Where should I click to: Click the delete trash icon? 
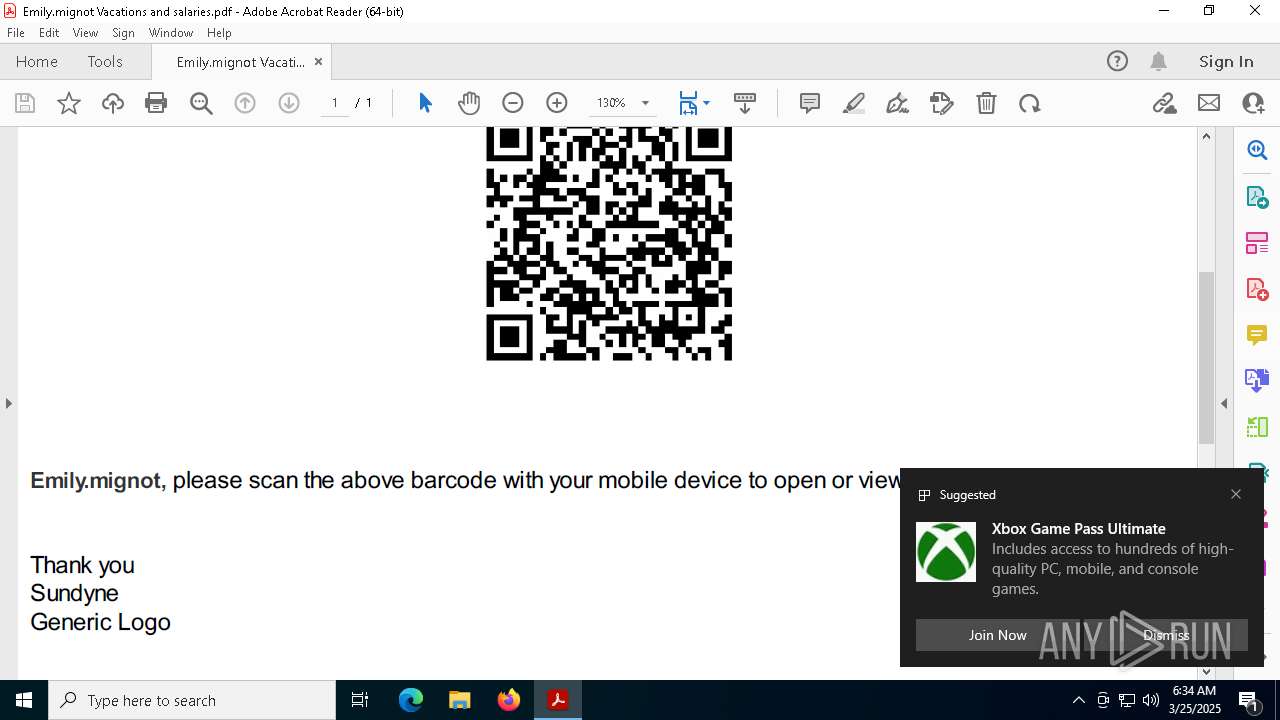tap(986, 103)
